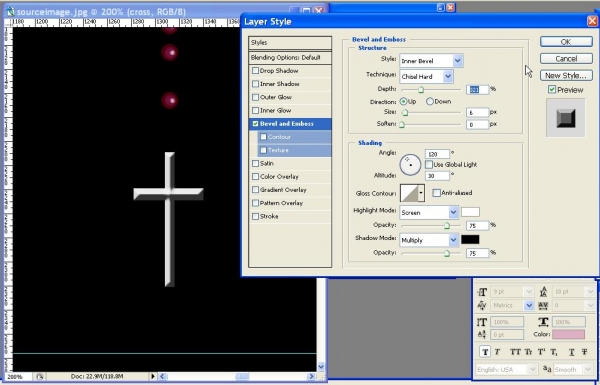
Task: Click the New Style... button
Action: [x=566, y=75]
